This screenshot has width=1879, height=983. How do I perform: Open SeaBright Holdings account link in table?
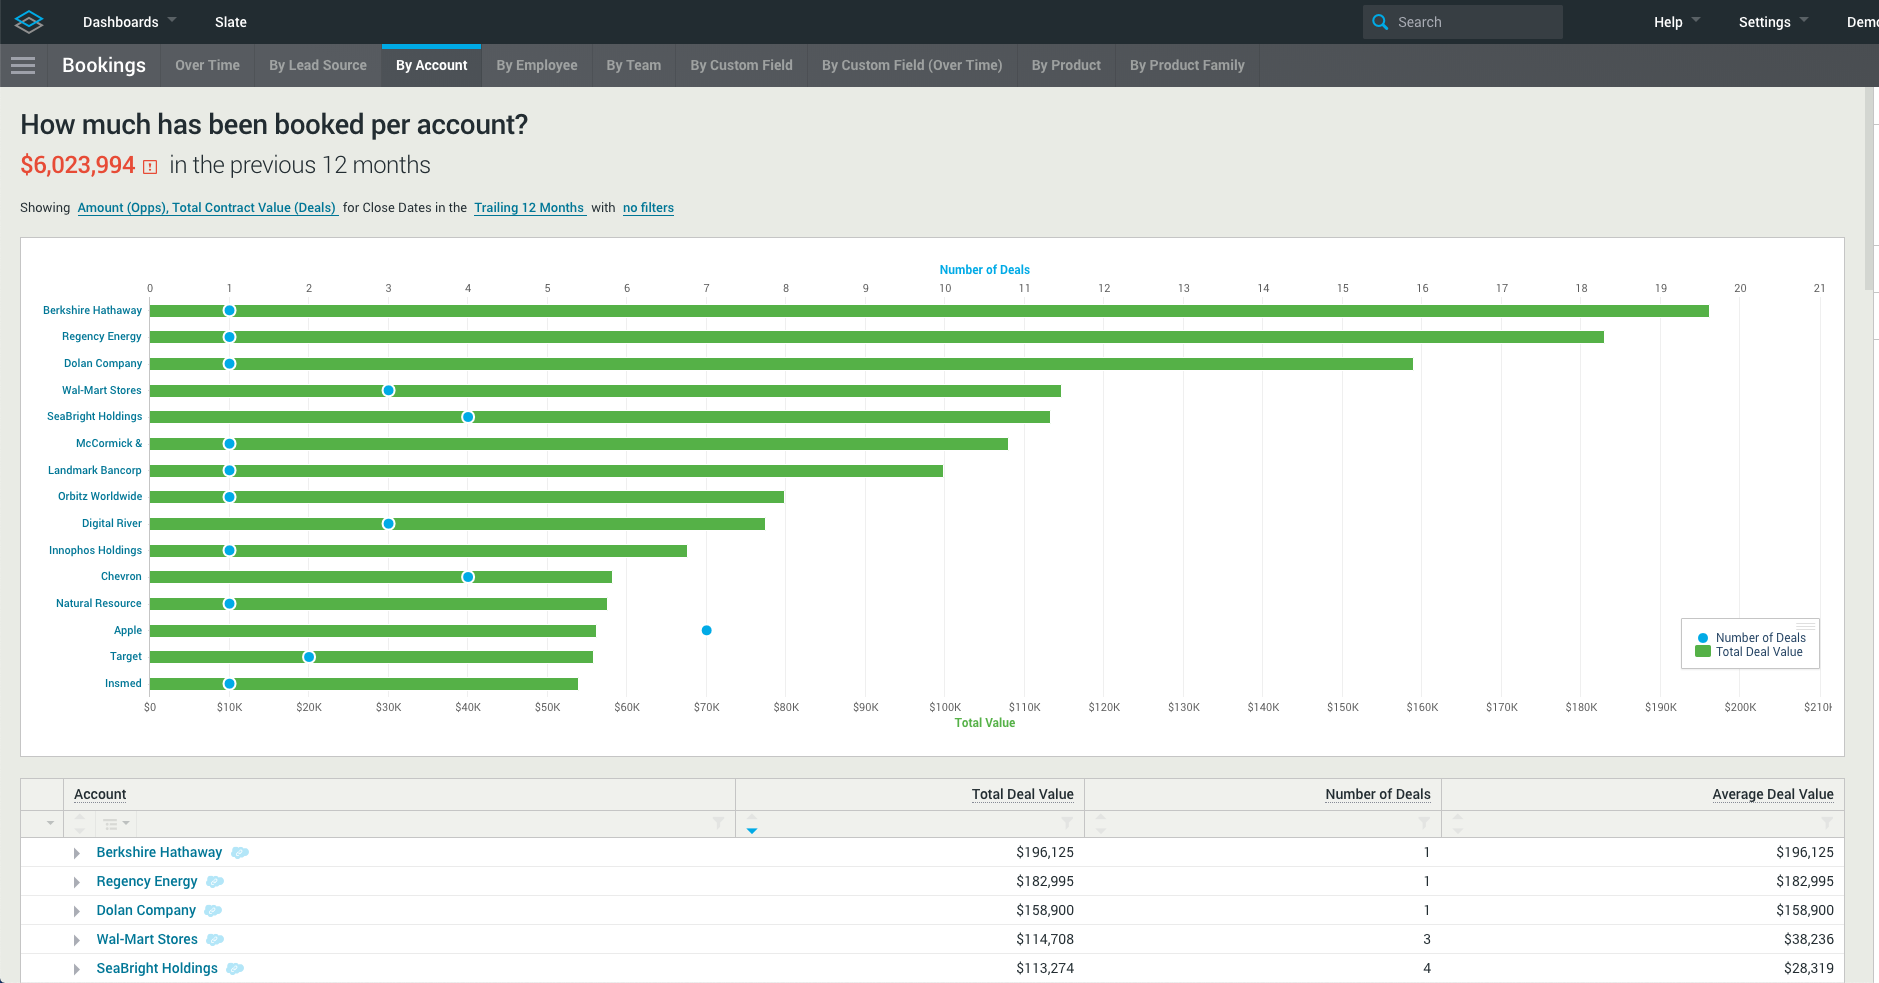pos(157,969)
